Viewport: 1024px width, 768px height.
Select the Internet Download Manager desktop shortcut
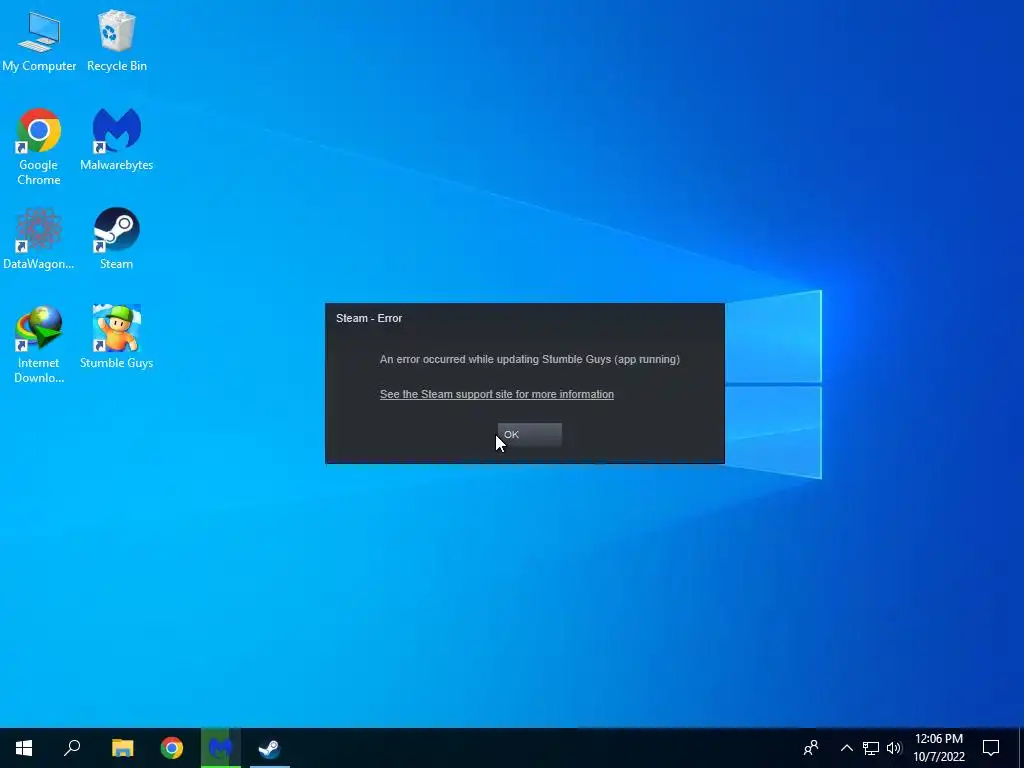coord(39,344)
